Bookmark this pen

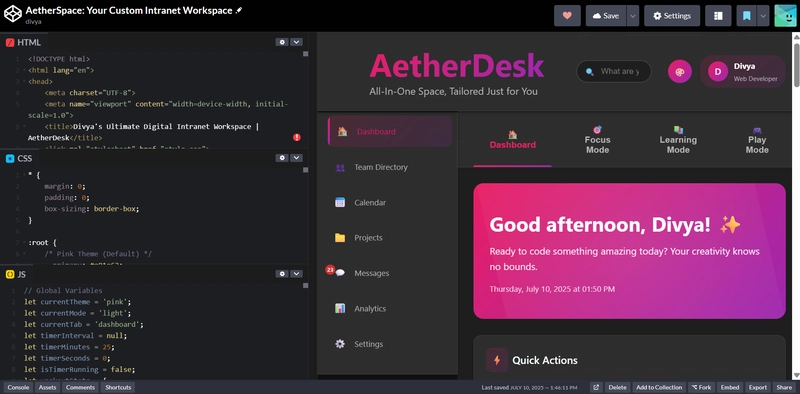point(746,16)
